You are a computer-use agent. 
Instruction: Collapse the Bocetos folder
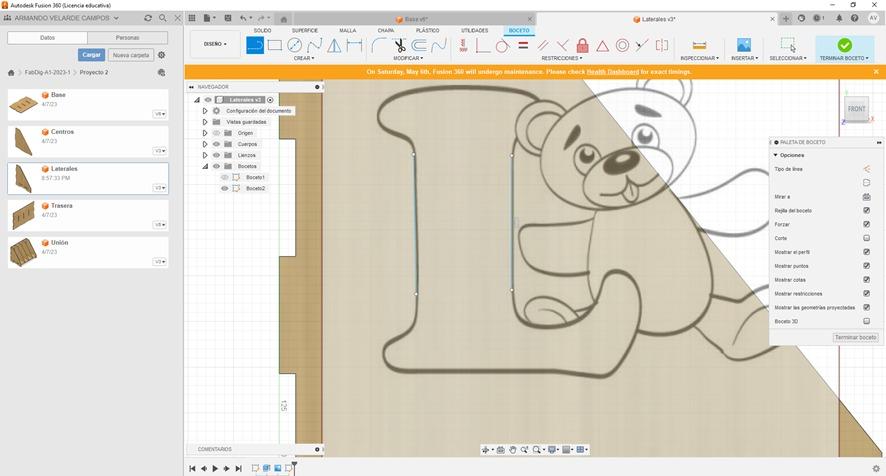205,166
